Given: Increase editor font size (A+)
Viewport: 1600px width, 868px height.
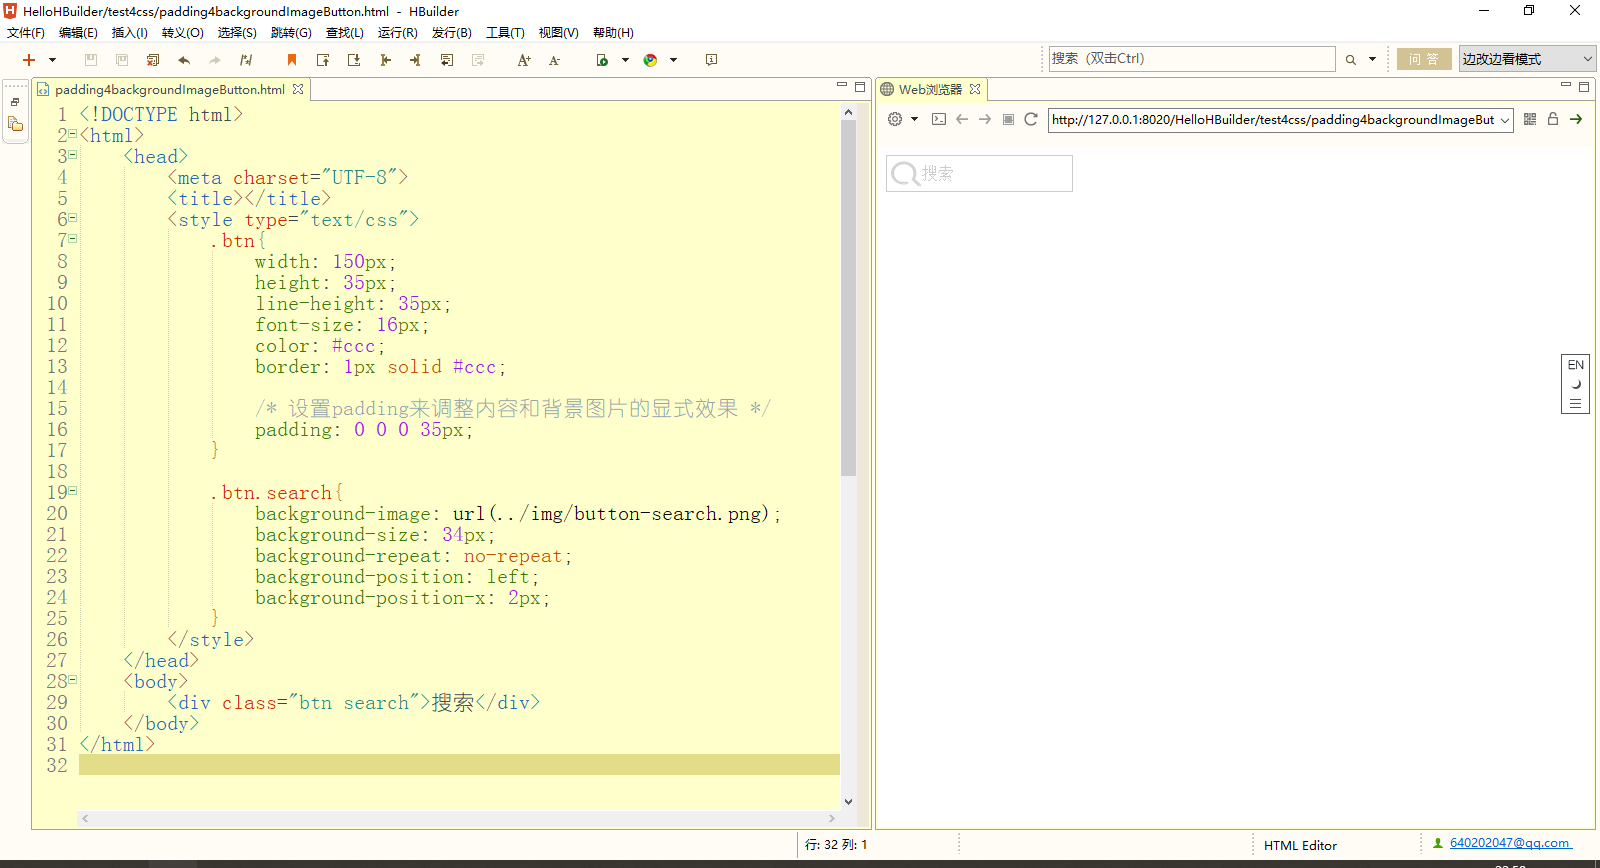Looking at the screenshot, I should [524, 60].
